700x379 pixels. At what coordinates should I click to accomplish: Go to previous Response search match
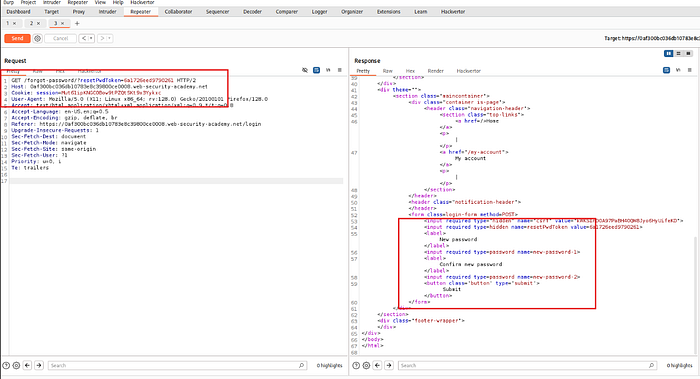tap(377, 365)
